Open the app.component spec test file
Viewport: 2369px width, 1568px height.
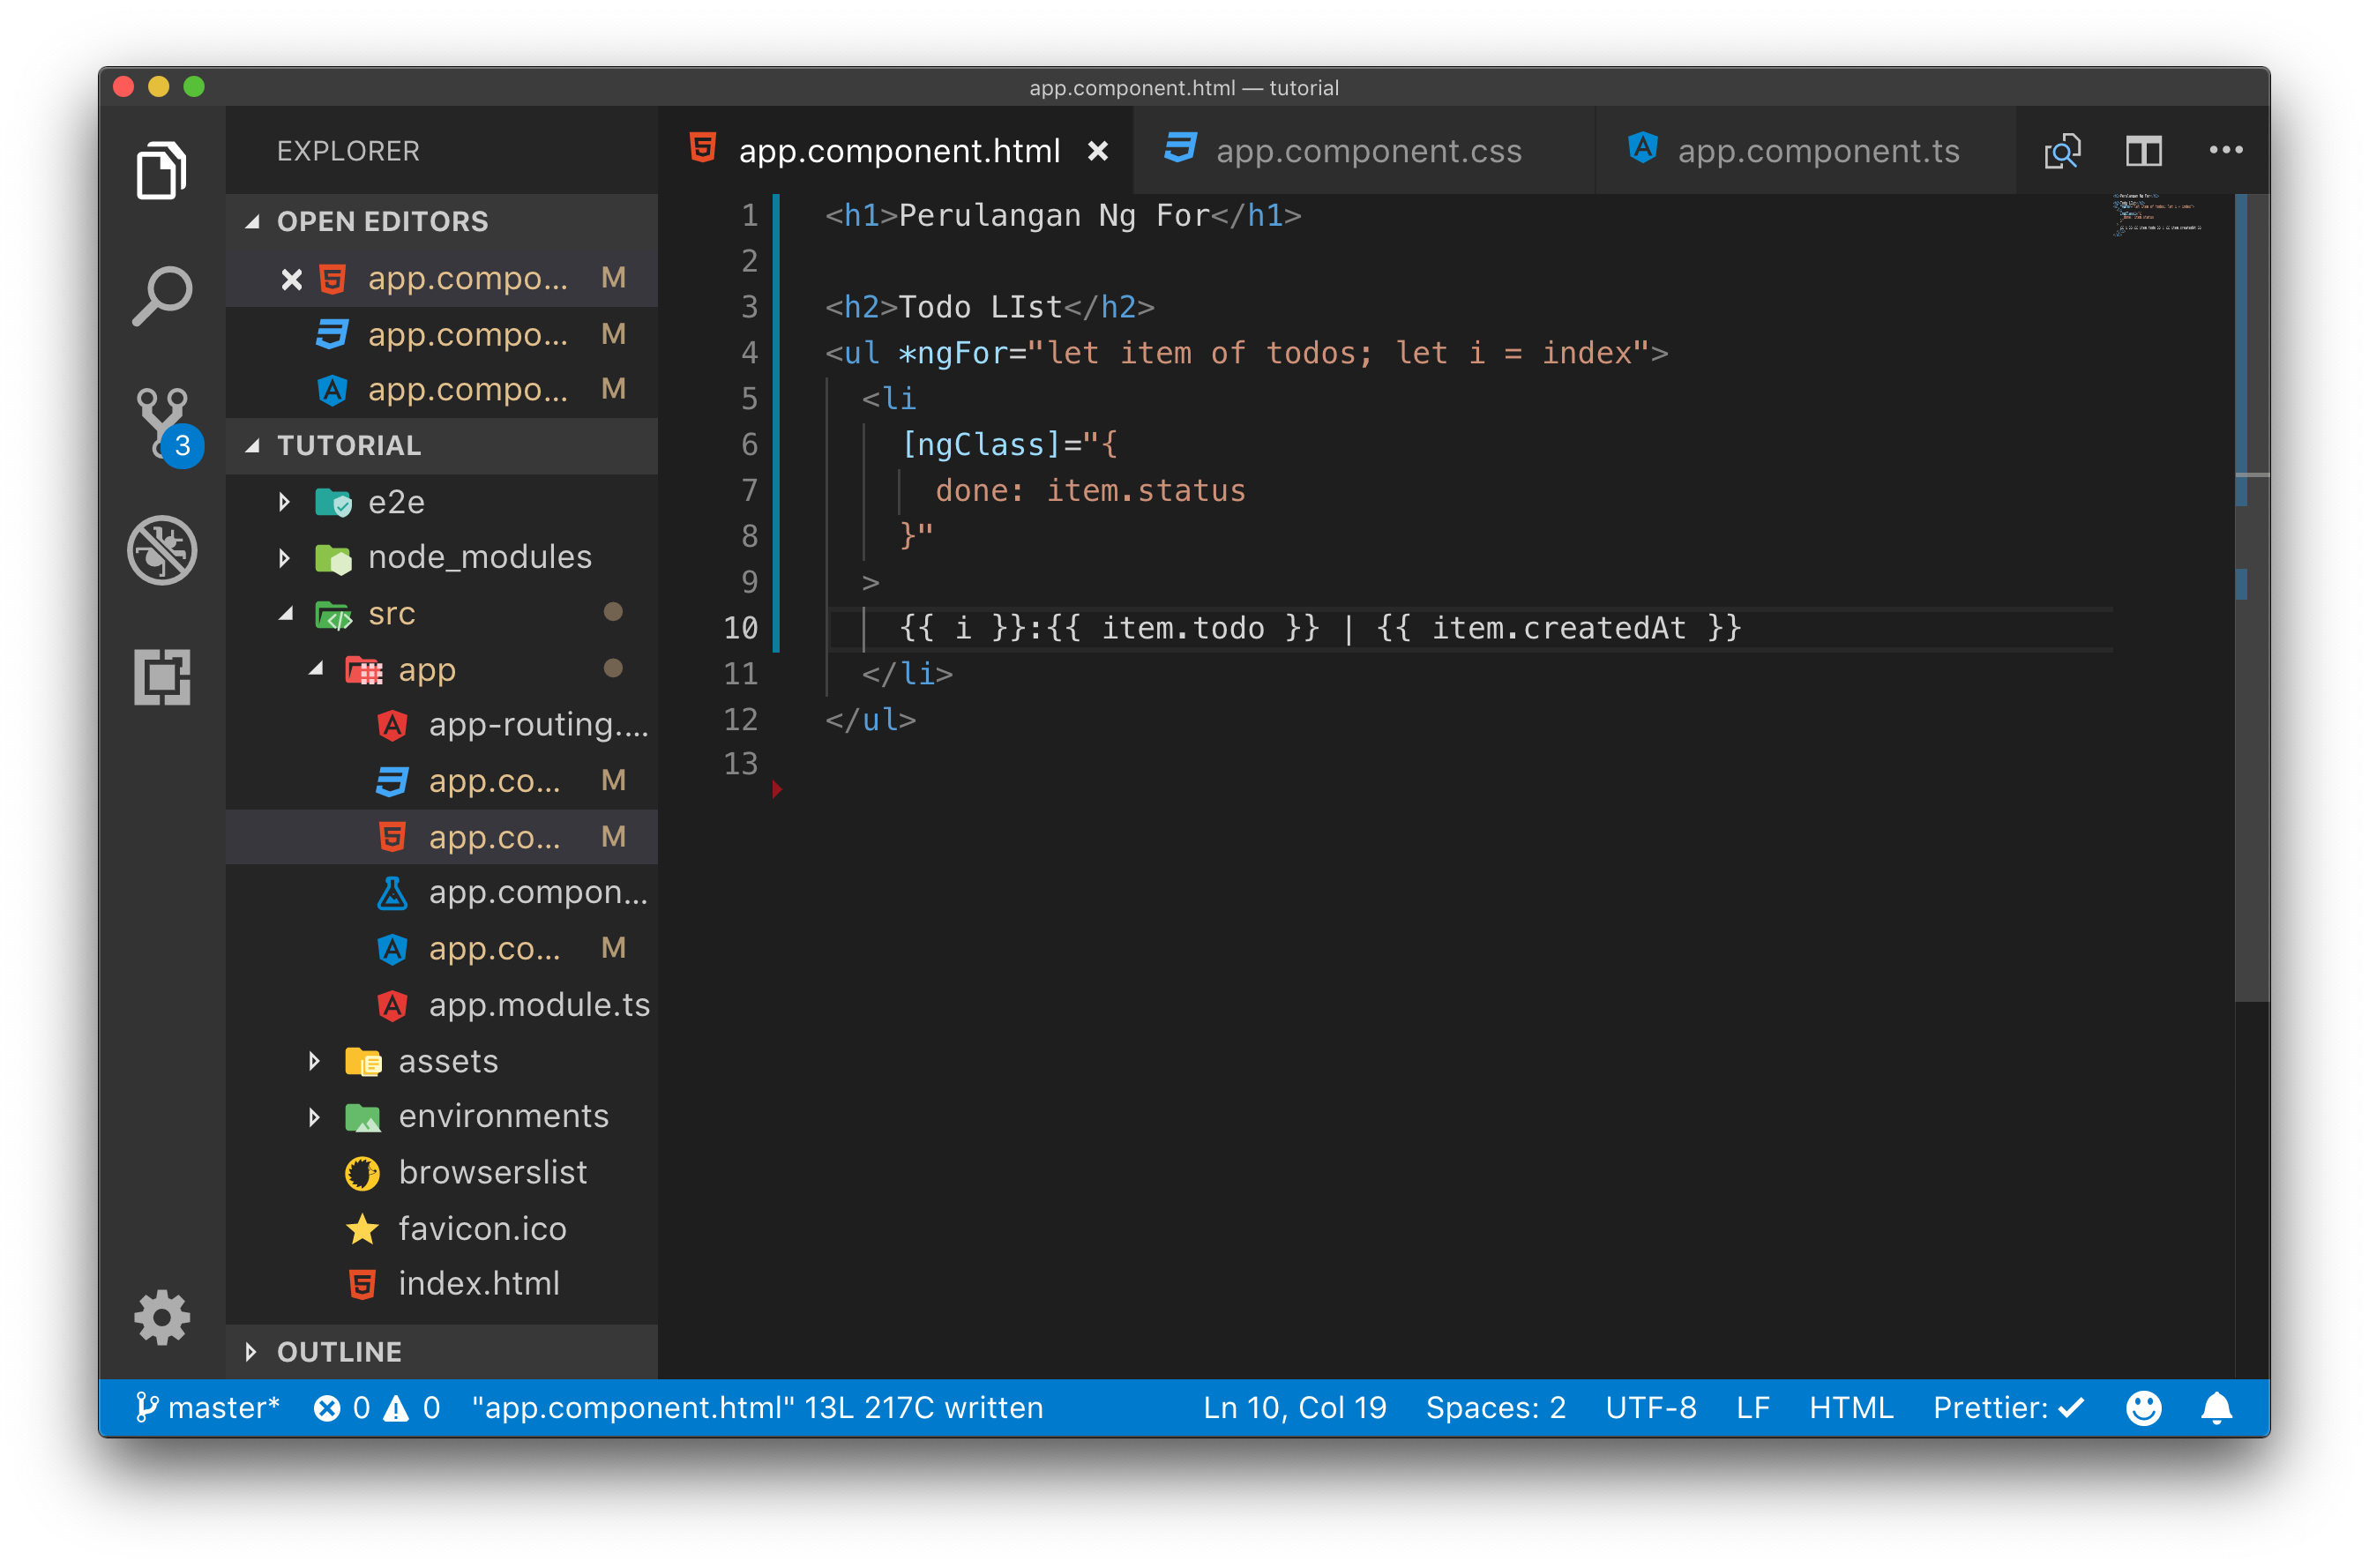point(442,892)
